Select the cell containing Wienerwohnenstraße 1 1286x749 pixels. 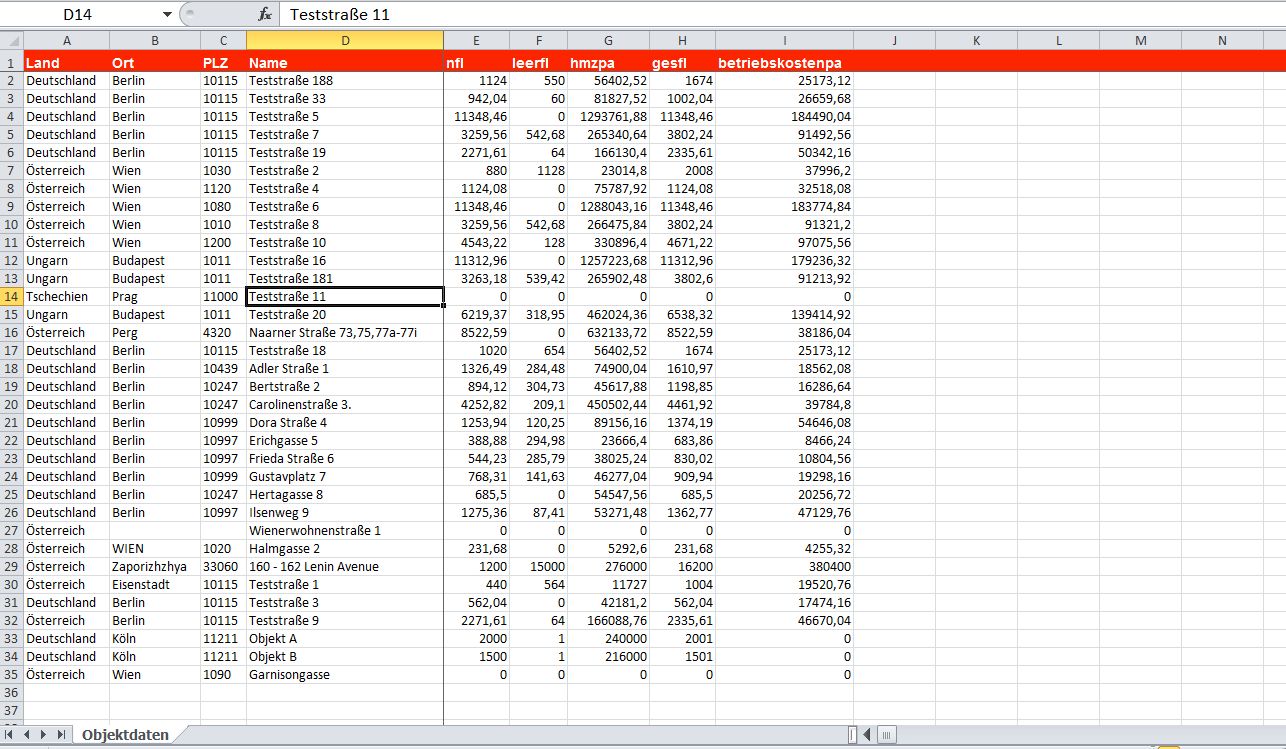point(315,531)
